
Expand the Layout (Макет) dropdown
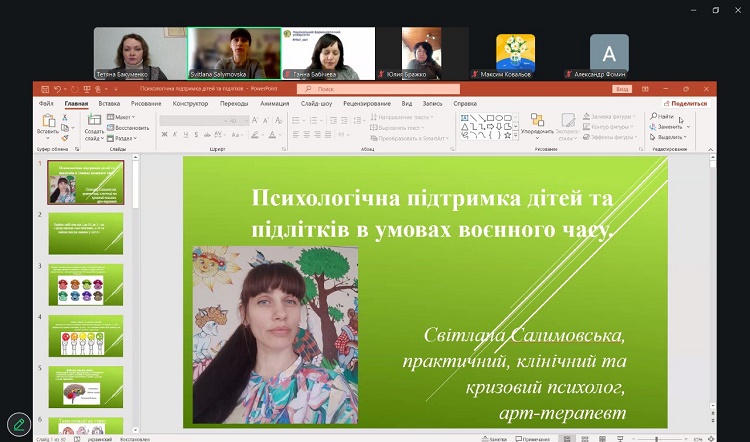(124, 116)
